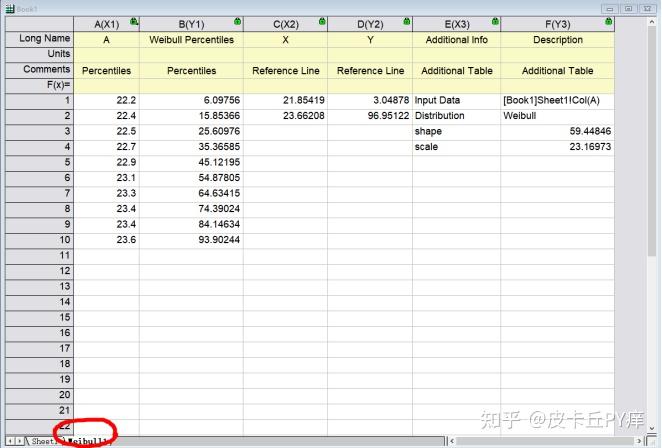Image resolution: width=662 pixels, height=448 pixels.
Task: Click green lock icon on column D(Y2)
Action: point(407,21)
